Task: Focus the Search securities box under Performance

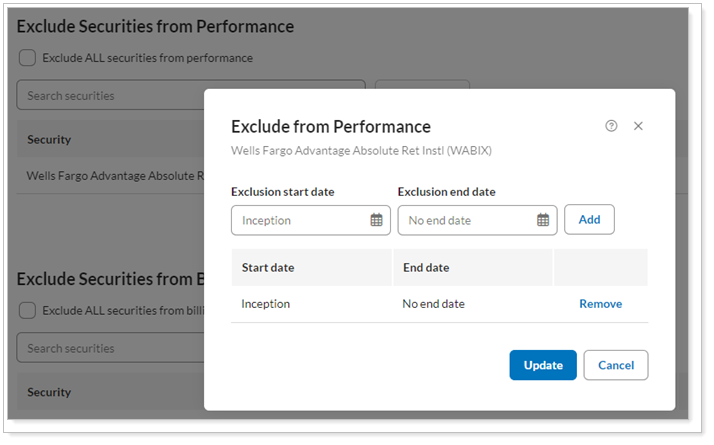Action: point(110,96)
